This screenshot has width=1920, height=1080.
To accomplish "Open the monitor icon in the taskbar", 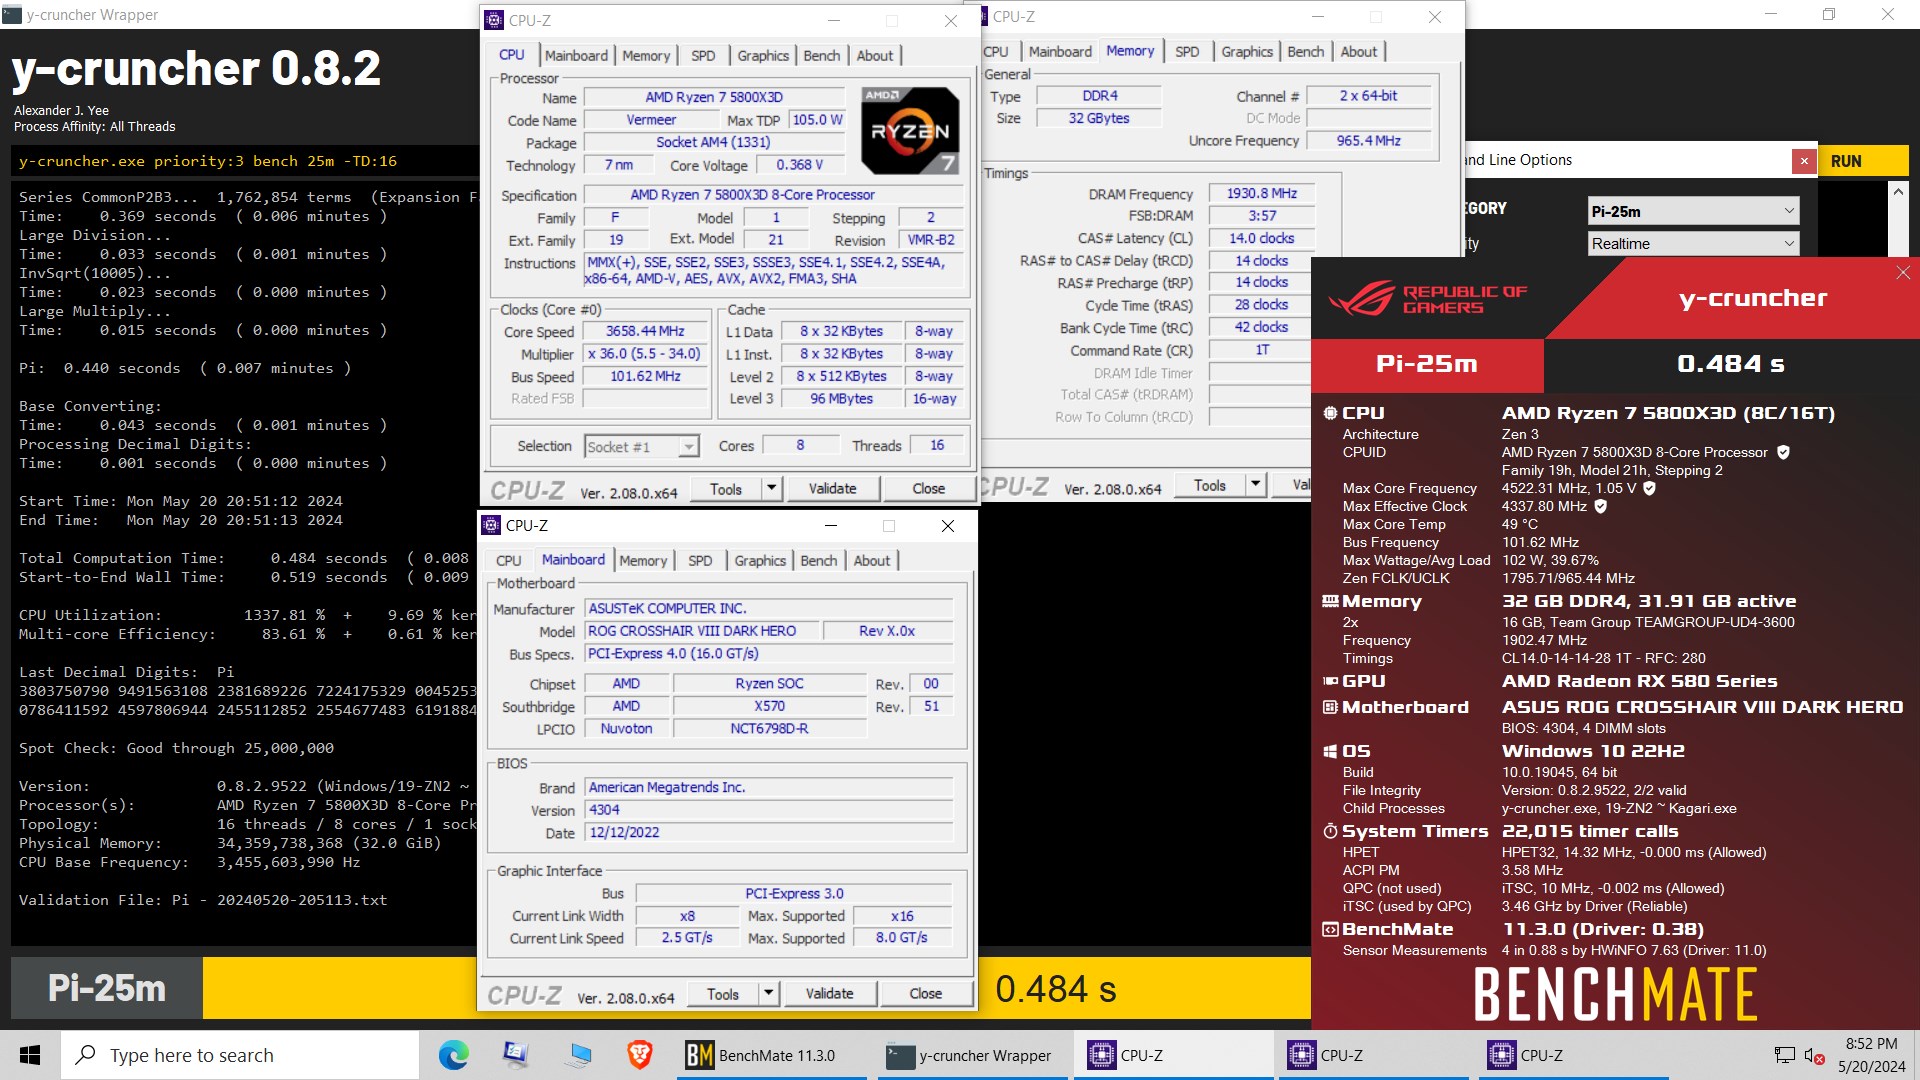I will click(x=578, y=1055).
